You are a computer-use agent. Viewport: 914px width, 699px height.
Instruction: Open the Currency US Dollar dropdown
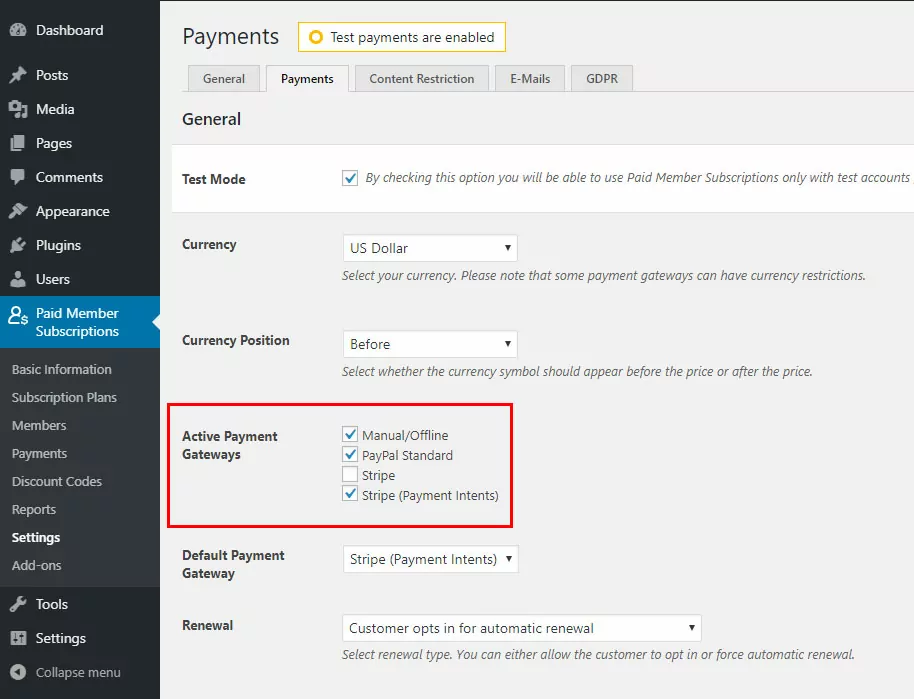430,248
